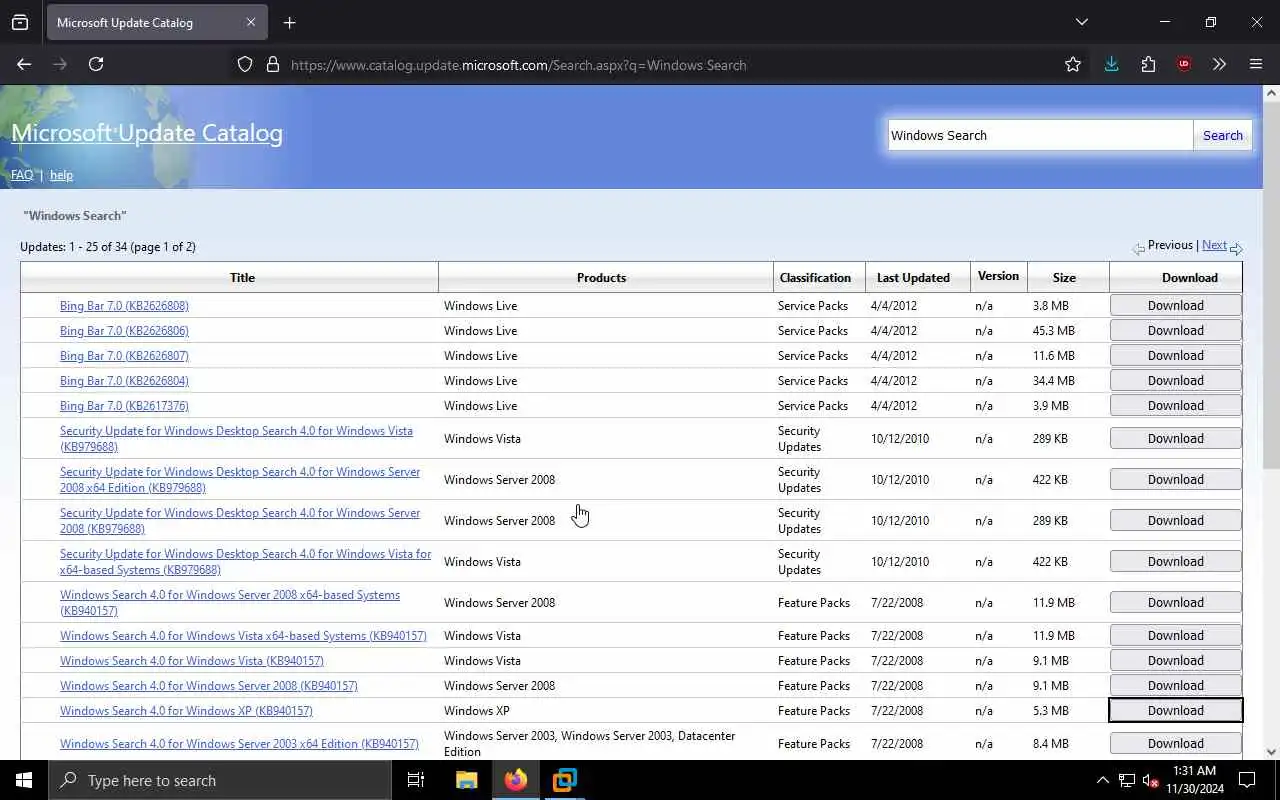Click the Firefox taskbar icon
The height and width of the screenshot is (800, 1280).
tap(516, 780)
